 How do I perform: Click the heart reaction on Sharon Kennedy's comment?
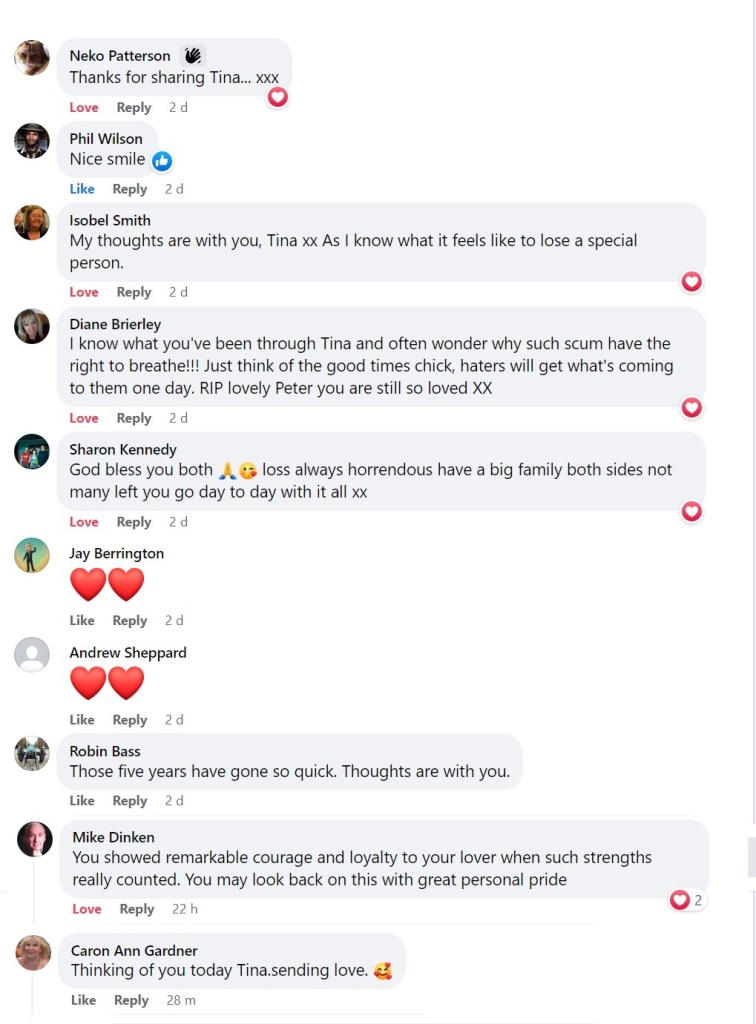(691, 511)
